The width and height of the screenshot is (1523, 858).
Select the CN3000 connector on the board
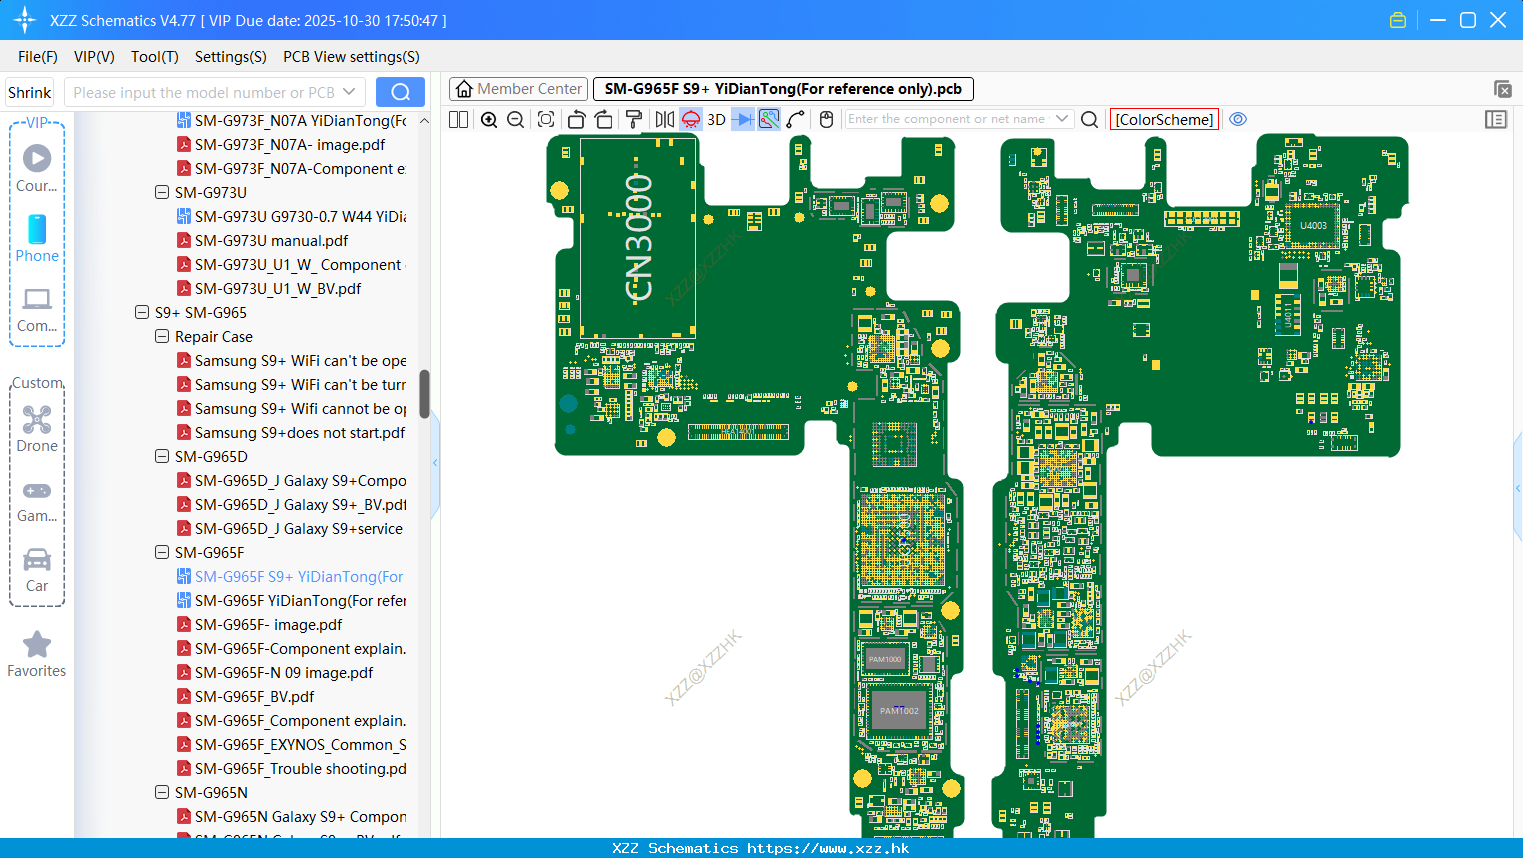point(638,238)
